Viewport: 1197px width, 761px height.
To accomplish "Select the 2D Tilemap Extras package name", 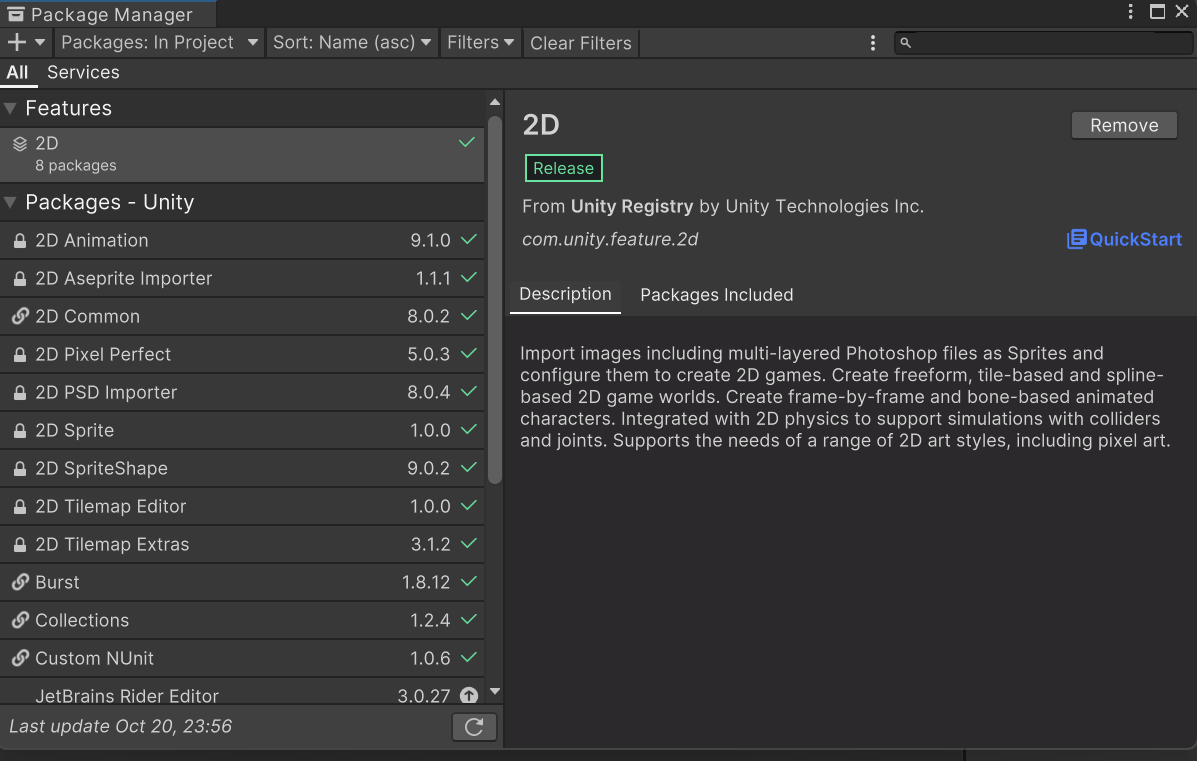I will tap(112, 544).
